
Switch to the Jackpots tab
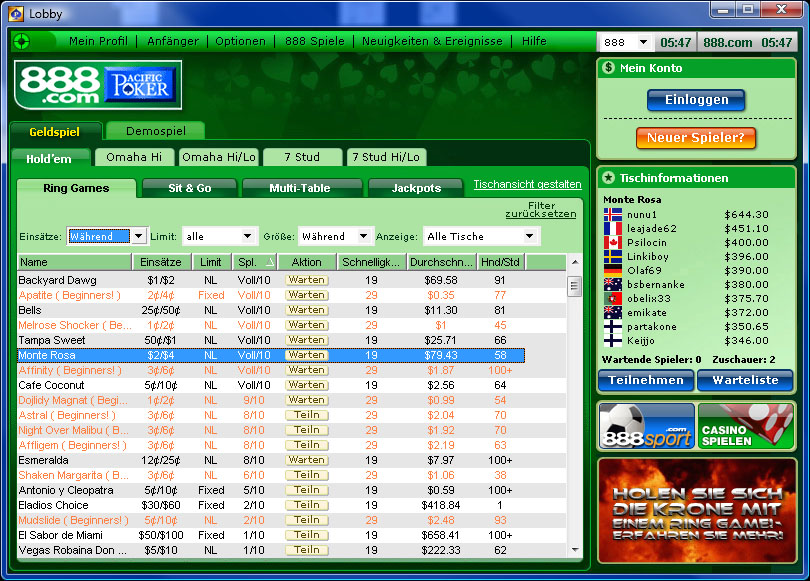[x=416, y=188]
